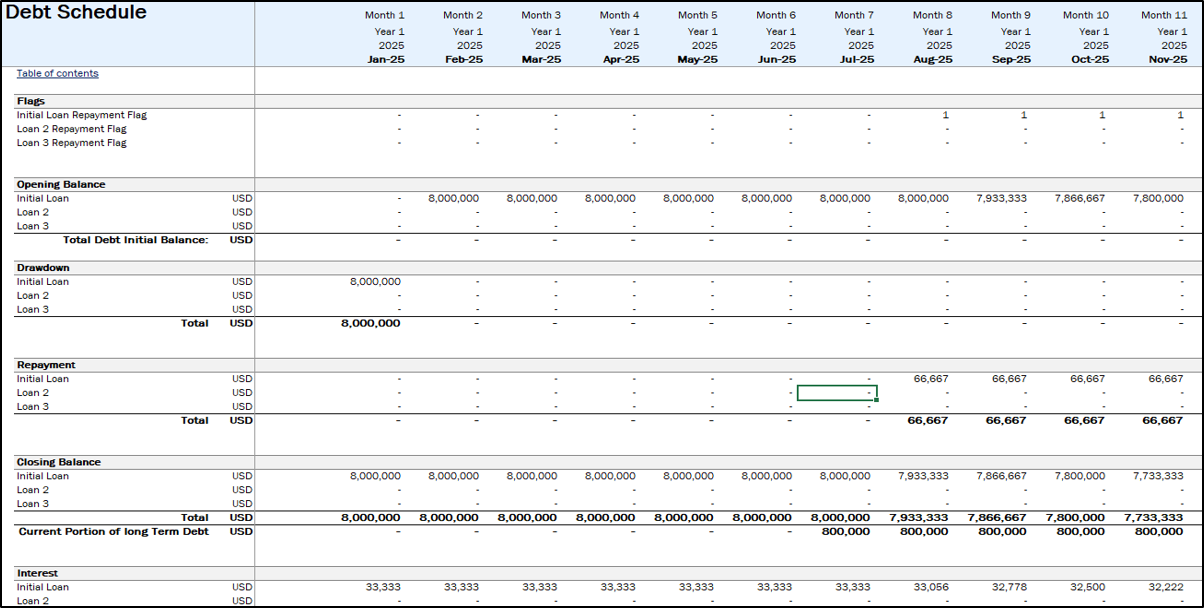Open the Table of contents link
The height and width of the screenshot is (608, 1204).
click(57, 73)
